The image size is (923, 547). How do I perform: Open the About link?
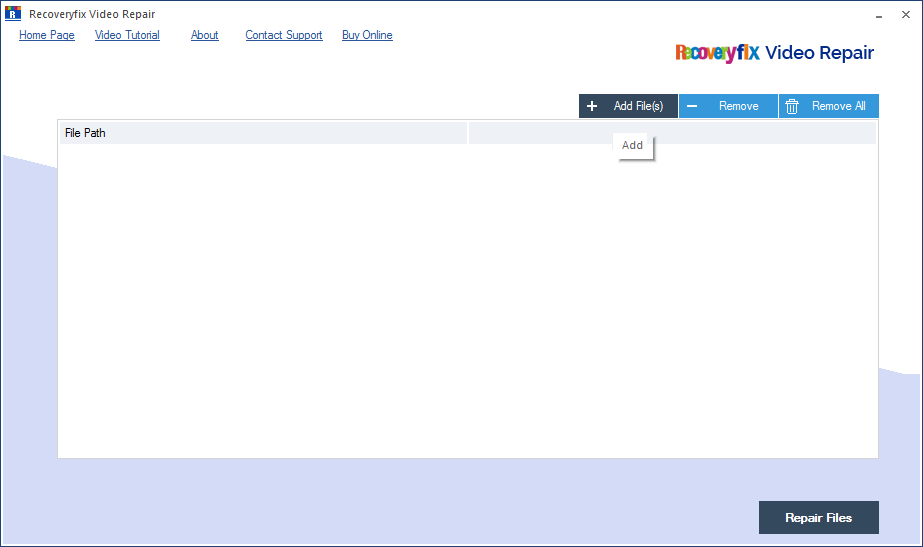[204, 35]
